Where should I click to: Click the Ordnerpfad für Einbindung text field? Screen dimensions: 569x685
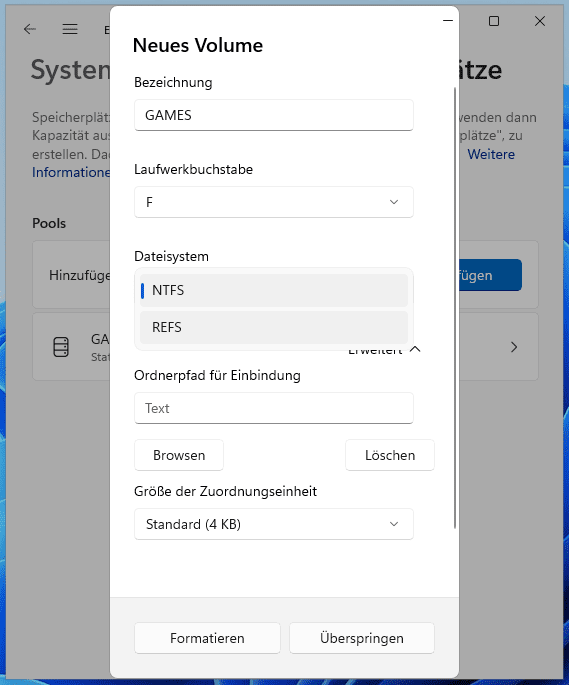coord(274,408)
